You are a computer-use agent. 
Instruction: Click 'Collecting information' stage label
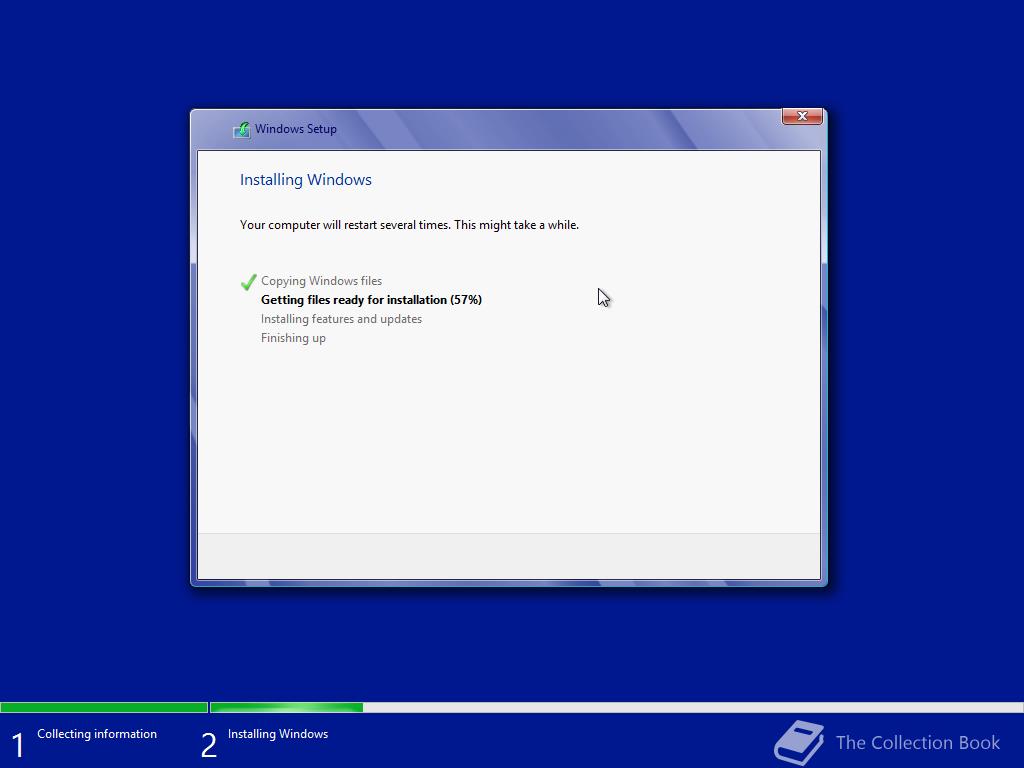[x=97, y=733]
